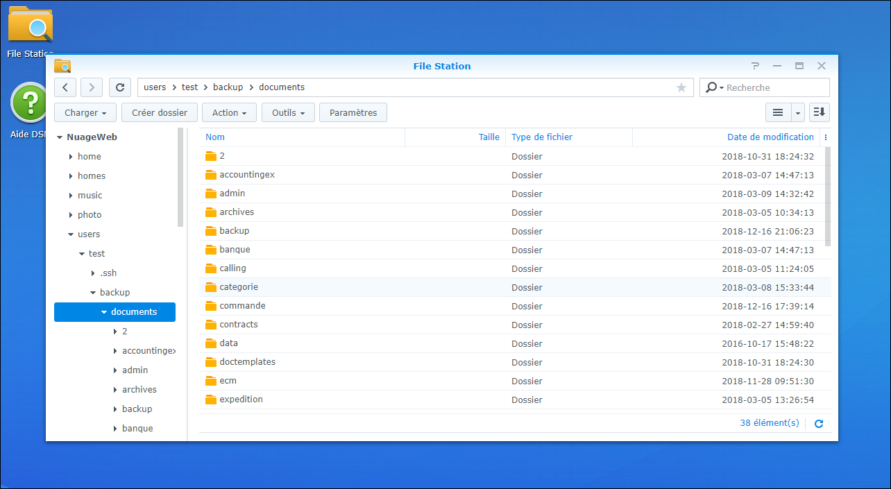Select the archives folder row in the list
The height and width of the screenshot is (489, 891).
[x=515, y=212]
